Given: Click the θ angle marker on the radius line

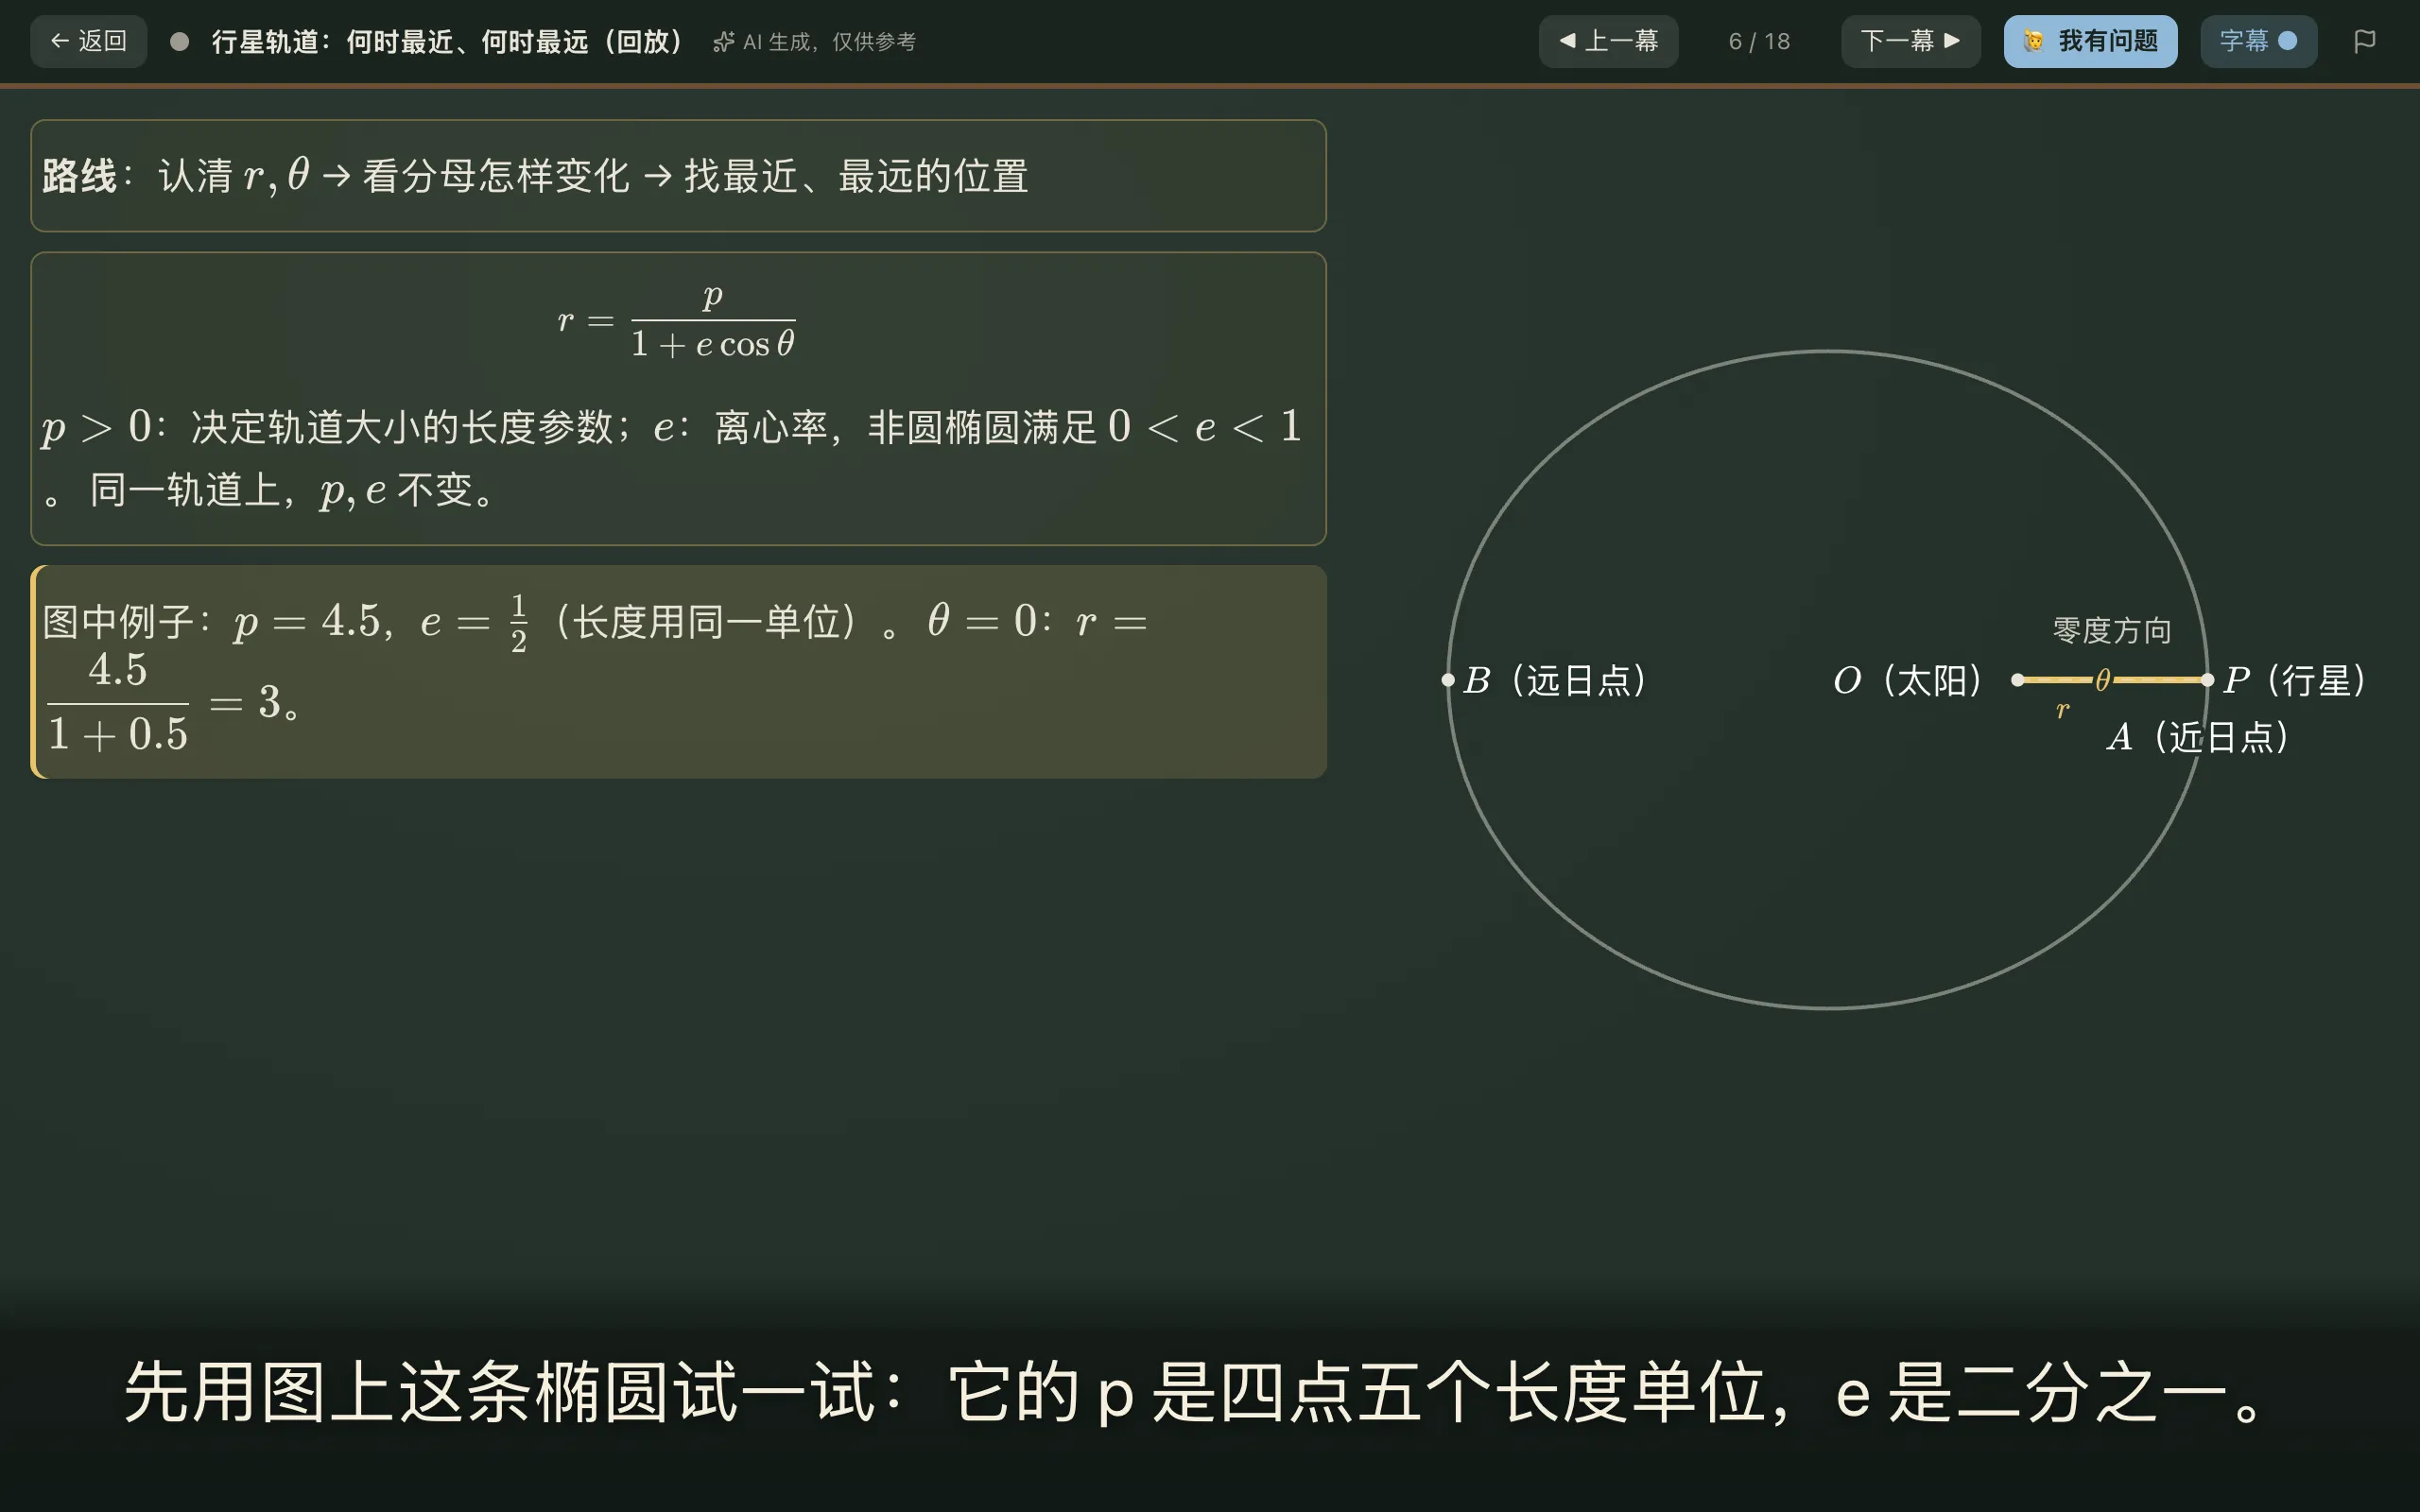Looking at the screenshot, I should 2103,680.
